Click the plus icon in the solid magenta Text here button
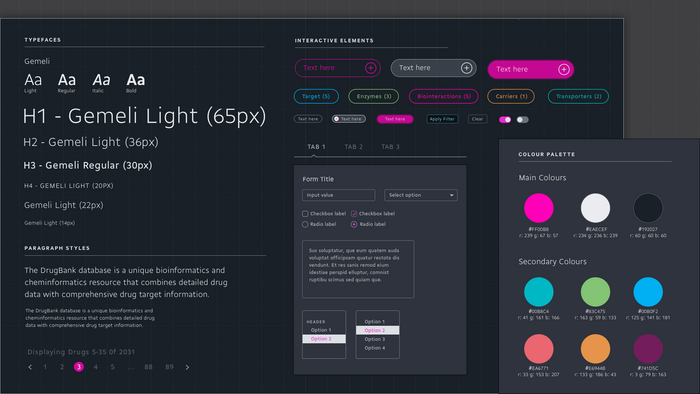 [564, 70]
